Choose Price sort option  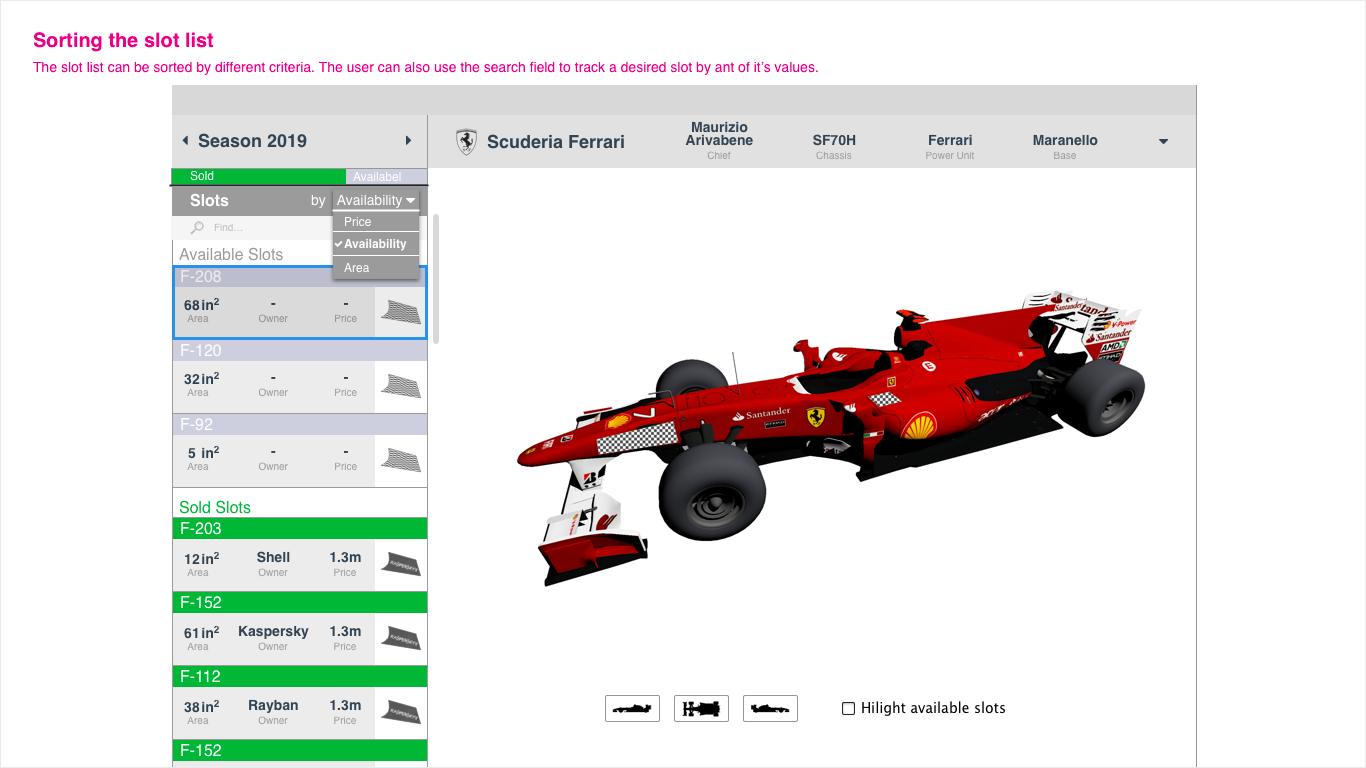[x=376, y=222]
